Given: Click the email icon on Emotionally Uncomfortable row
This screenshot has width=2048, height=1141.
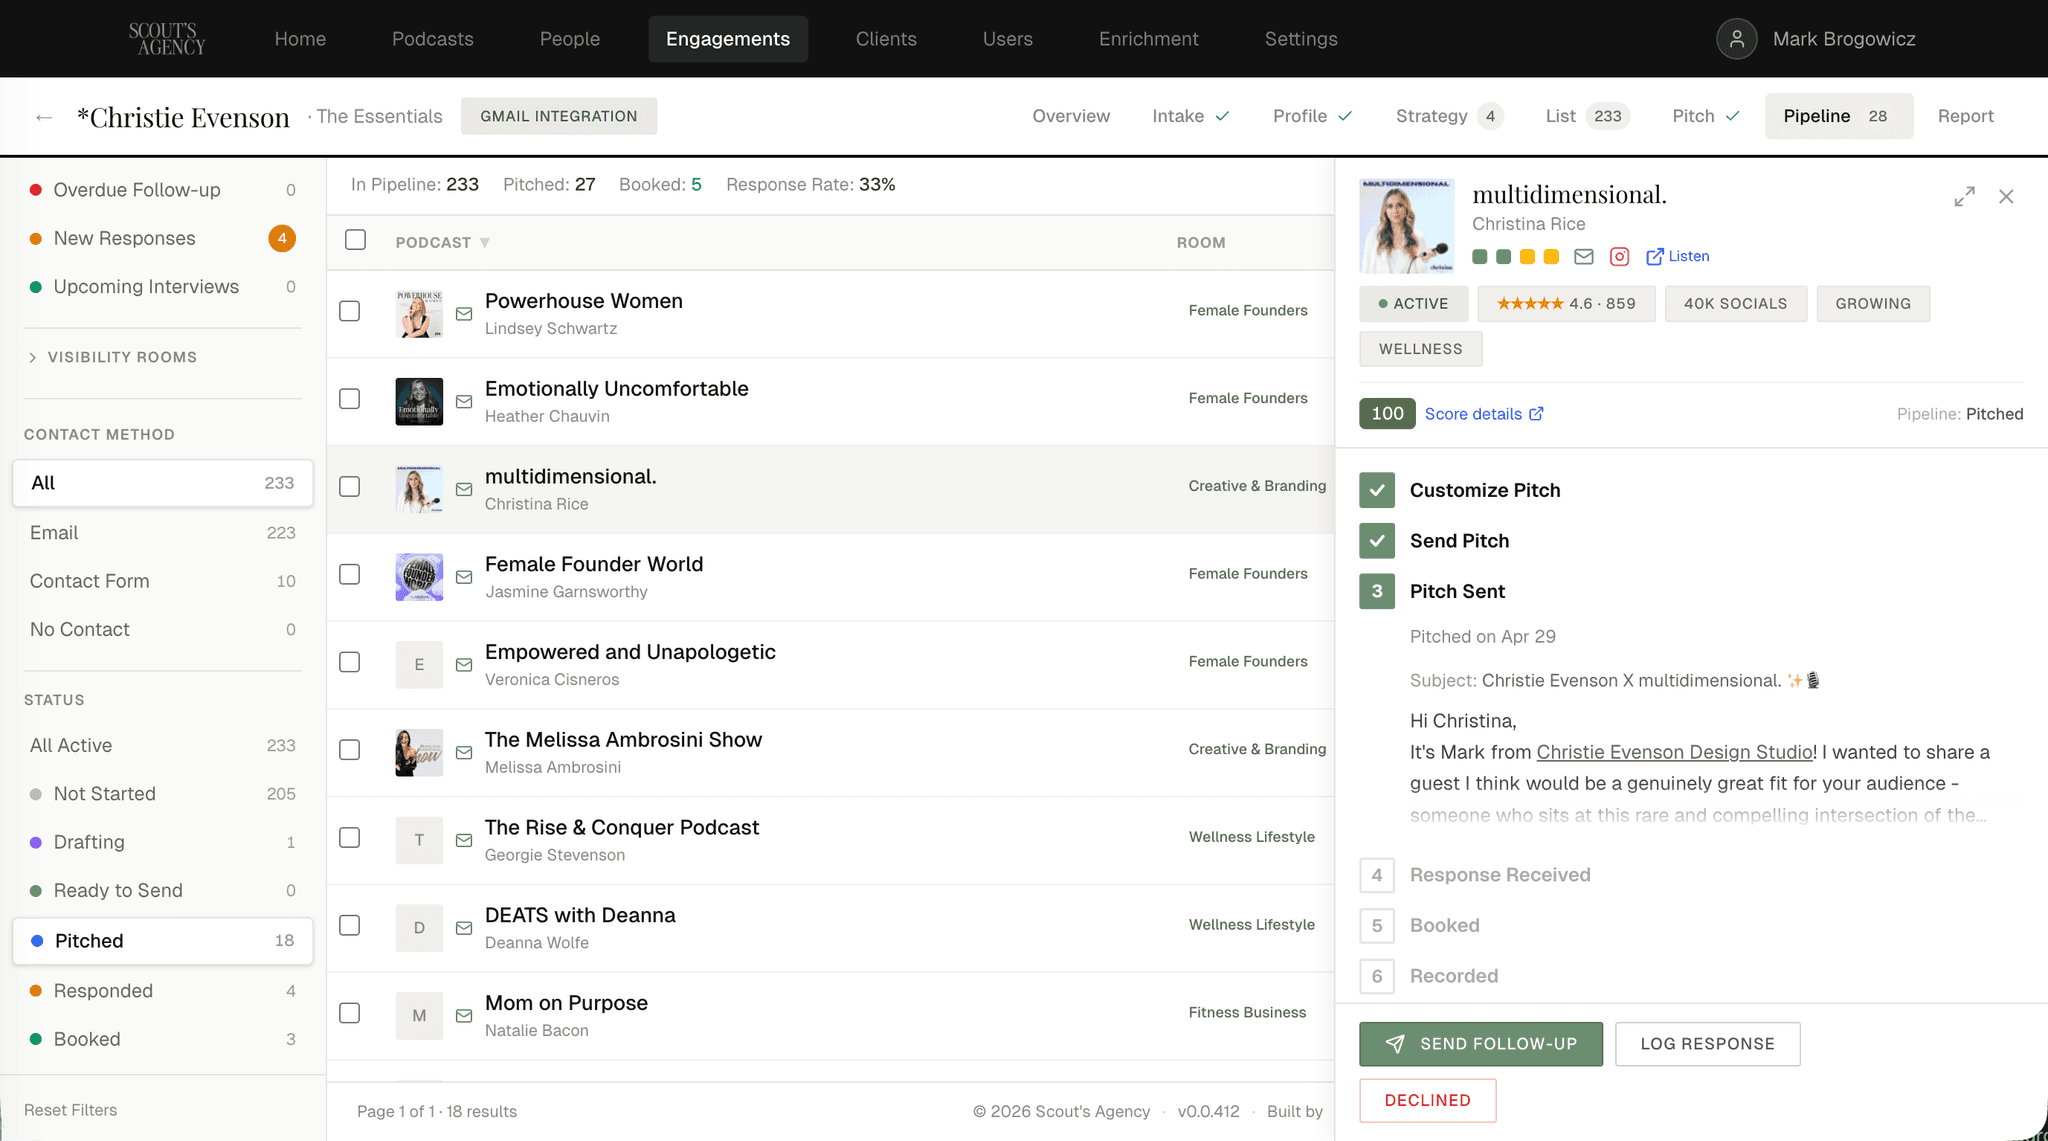Looking at the screenshot, I should point(464,402).
